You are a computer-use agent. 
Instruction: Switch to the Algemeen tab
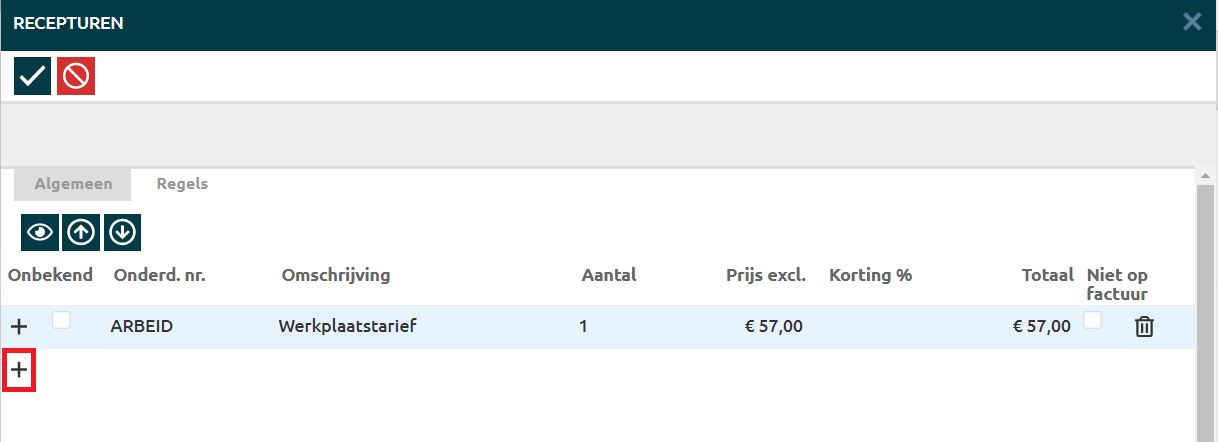coord(72,184)
